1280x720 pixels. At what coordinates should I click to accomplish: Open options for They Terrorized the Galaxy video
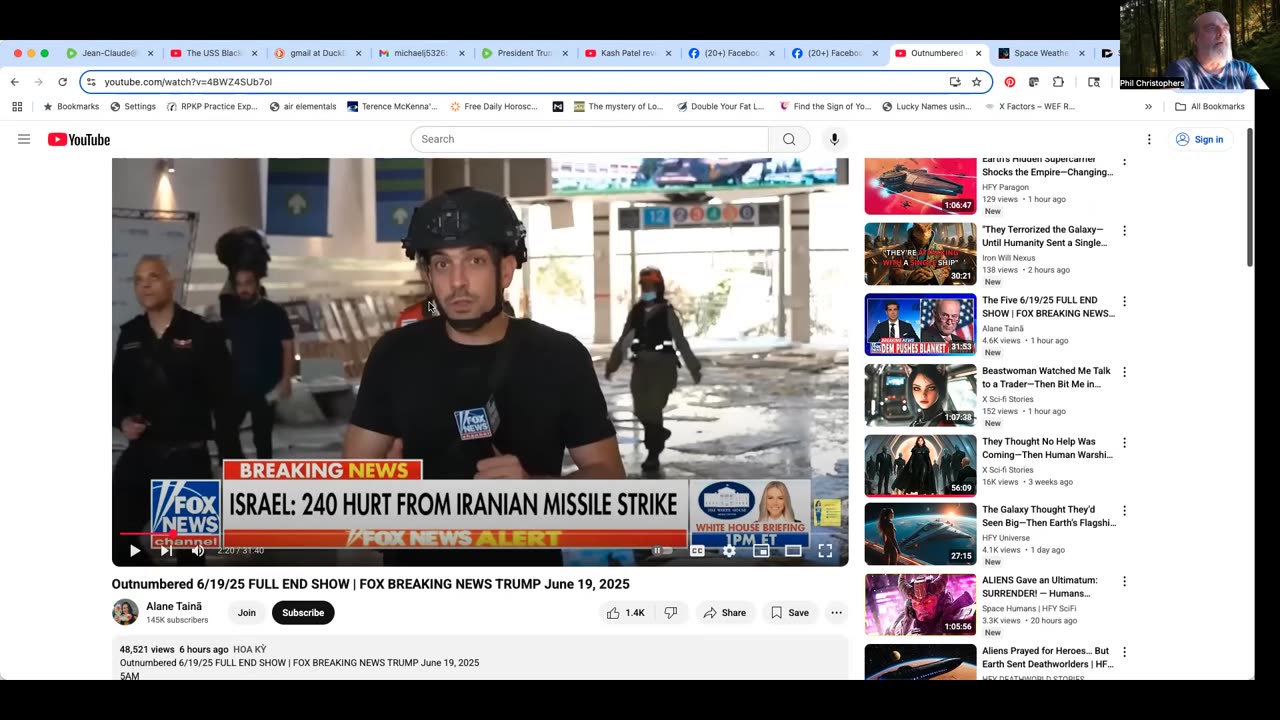pos(1124,231)
